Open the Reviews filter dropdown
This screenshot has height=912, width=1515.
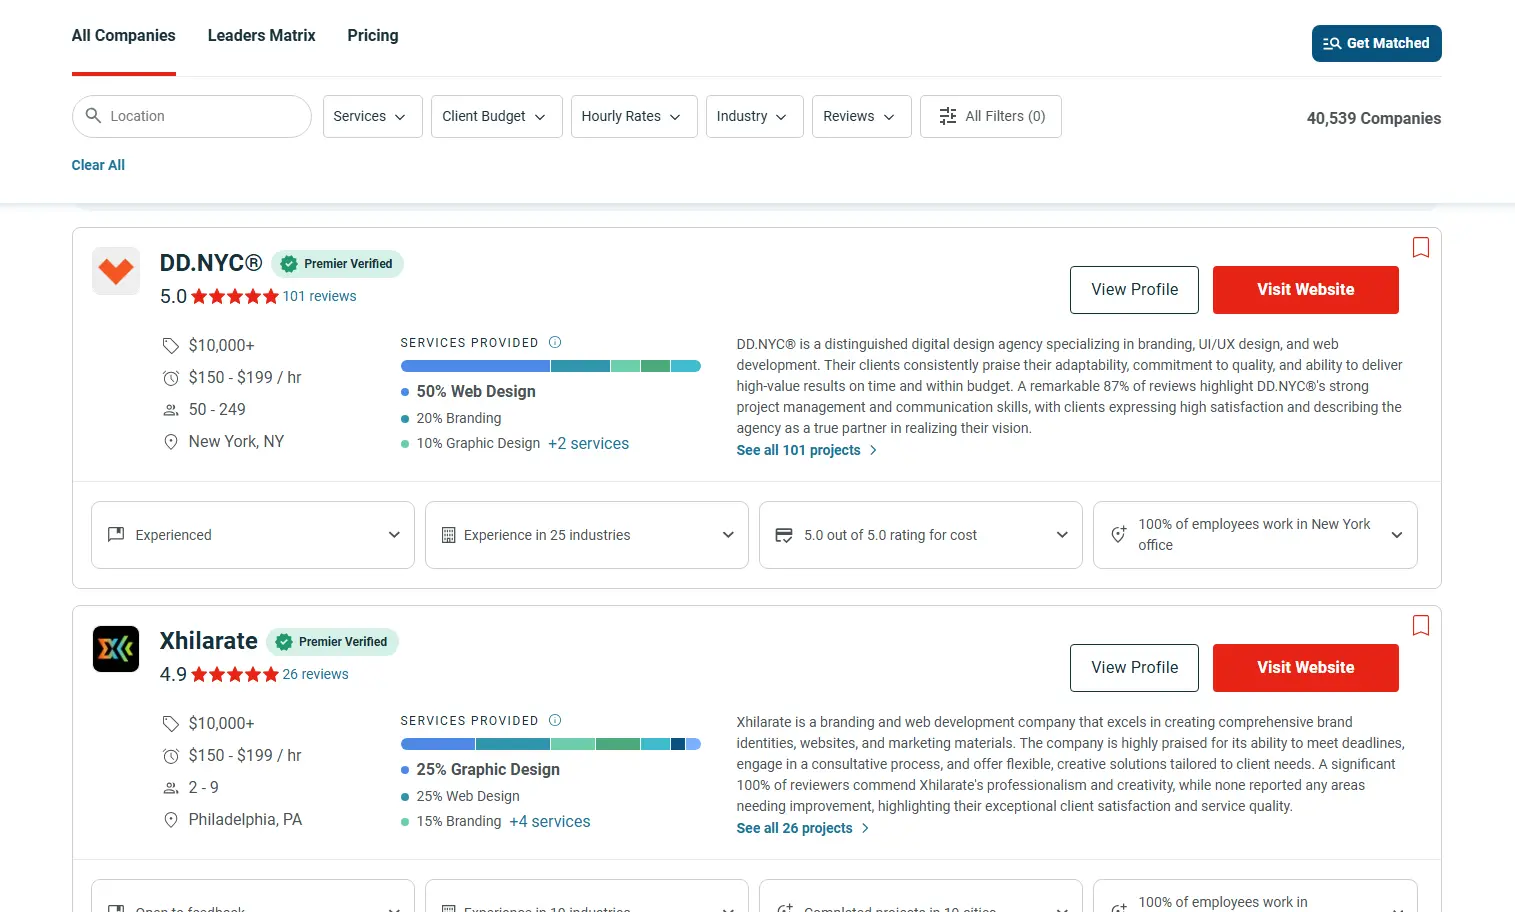[862, 116]
